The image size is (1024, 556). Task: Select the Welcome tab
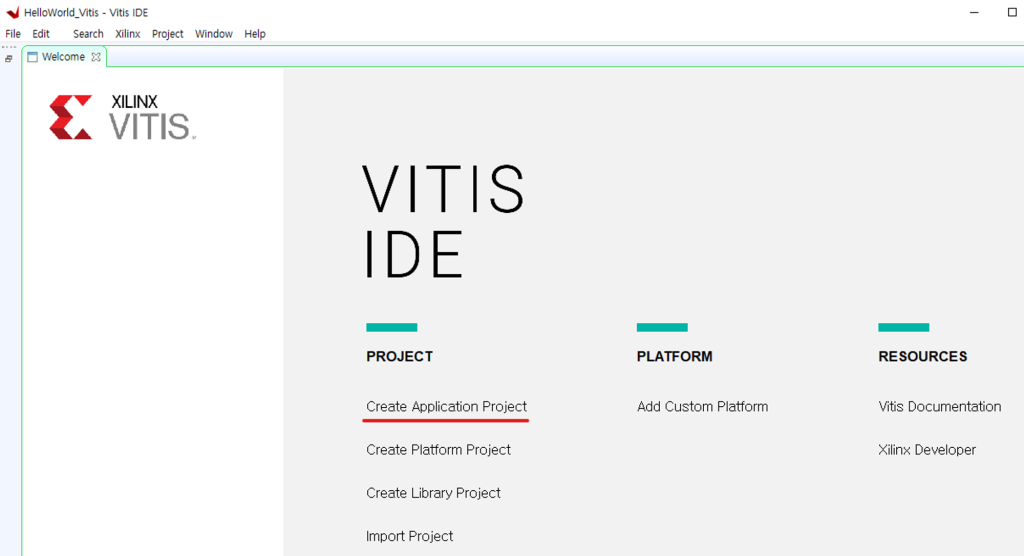tap(63, 57)
